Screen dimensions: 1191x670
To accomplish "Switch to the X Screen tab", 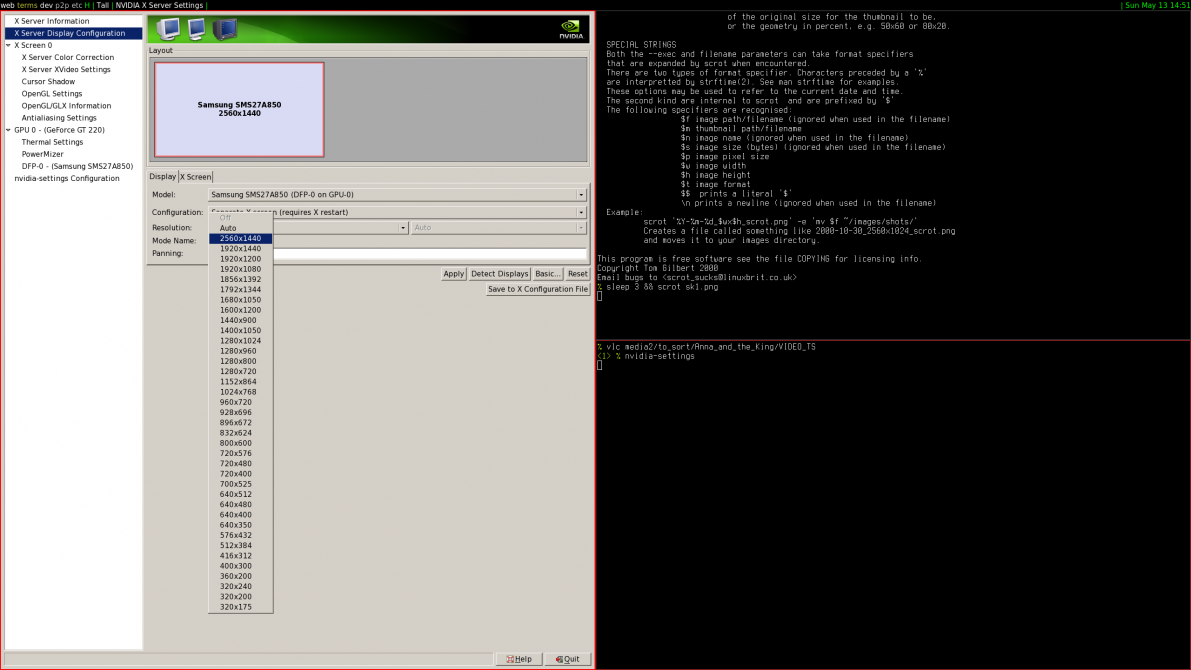I will (x=195, y=176).
